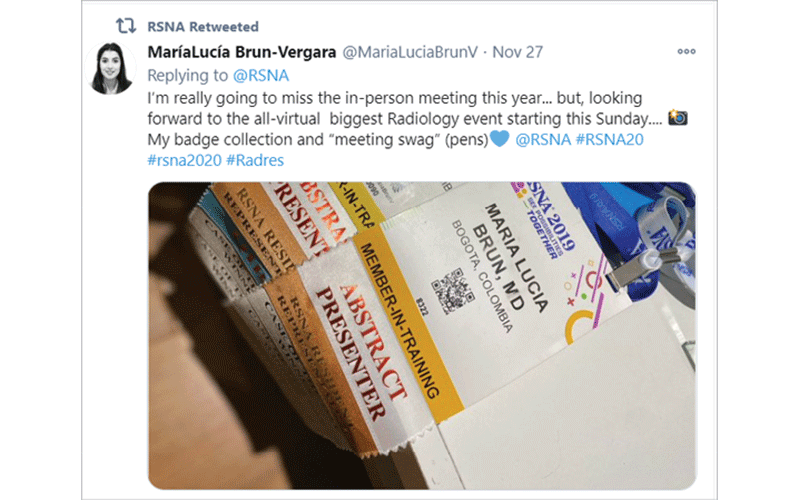The height and width of the screenshot is (500, 800).
Task: Follow the @RSNA link in Replying to
Action: click(x=261, y=76)
